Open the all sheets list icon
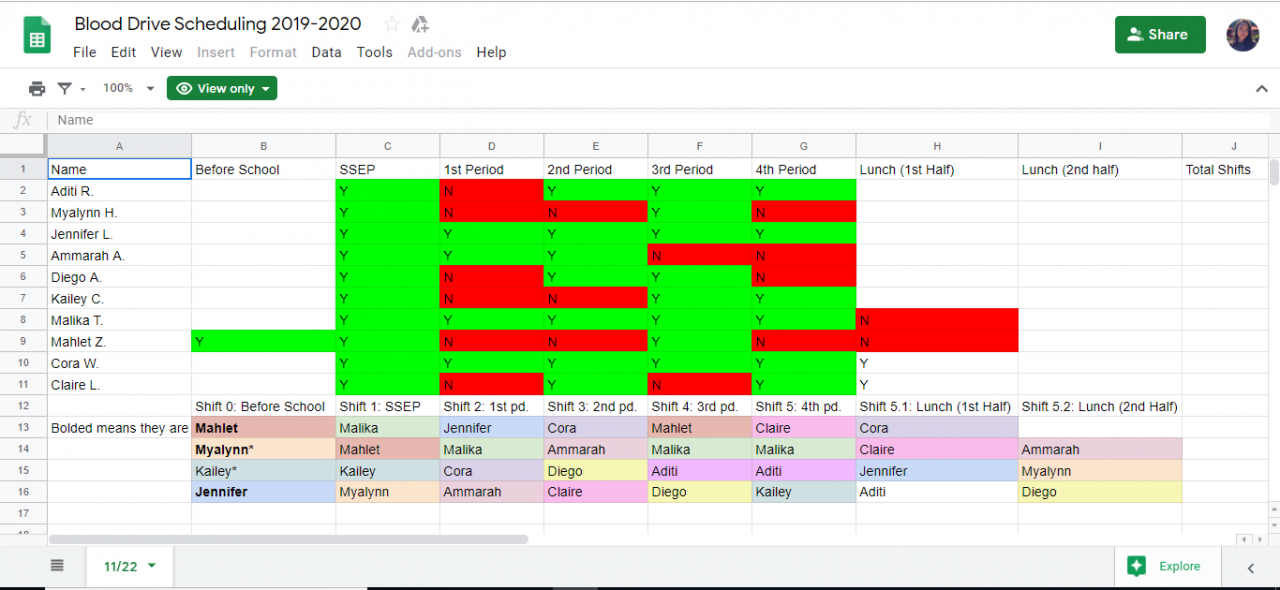 tap(57, 566)
